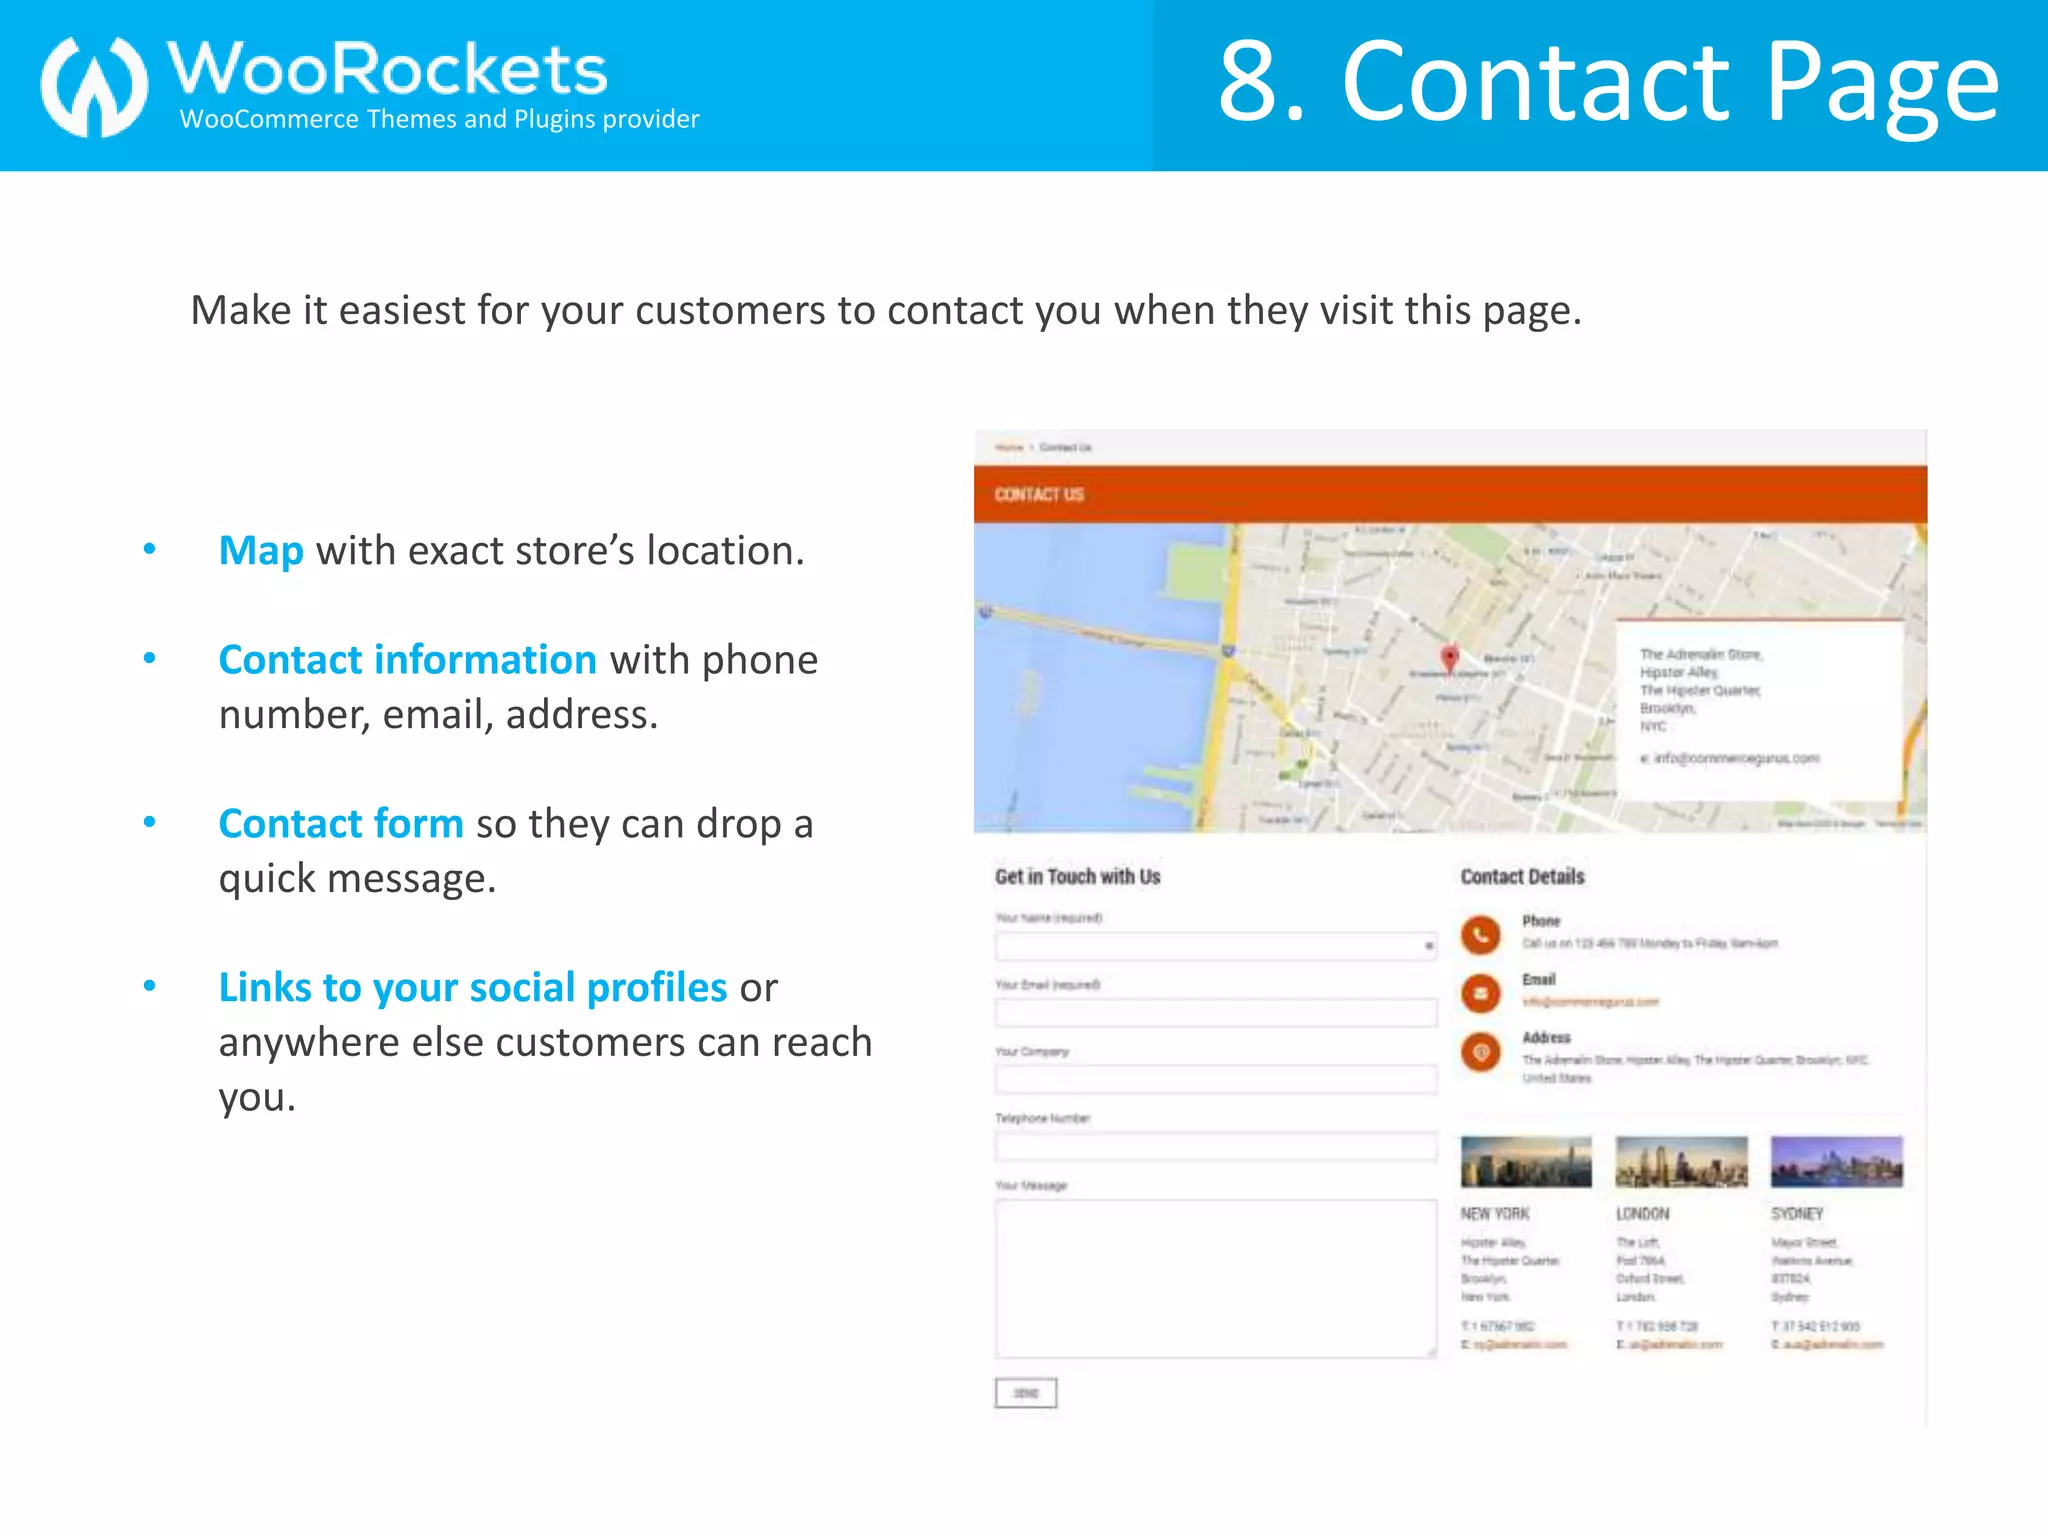Click the email link under Email heading
The width and height of the screenshot is (2048, 1536).
click(x=1590, y=1002)
